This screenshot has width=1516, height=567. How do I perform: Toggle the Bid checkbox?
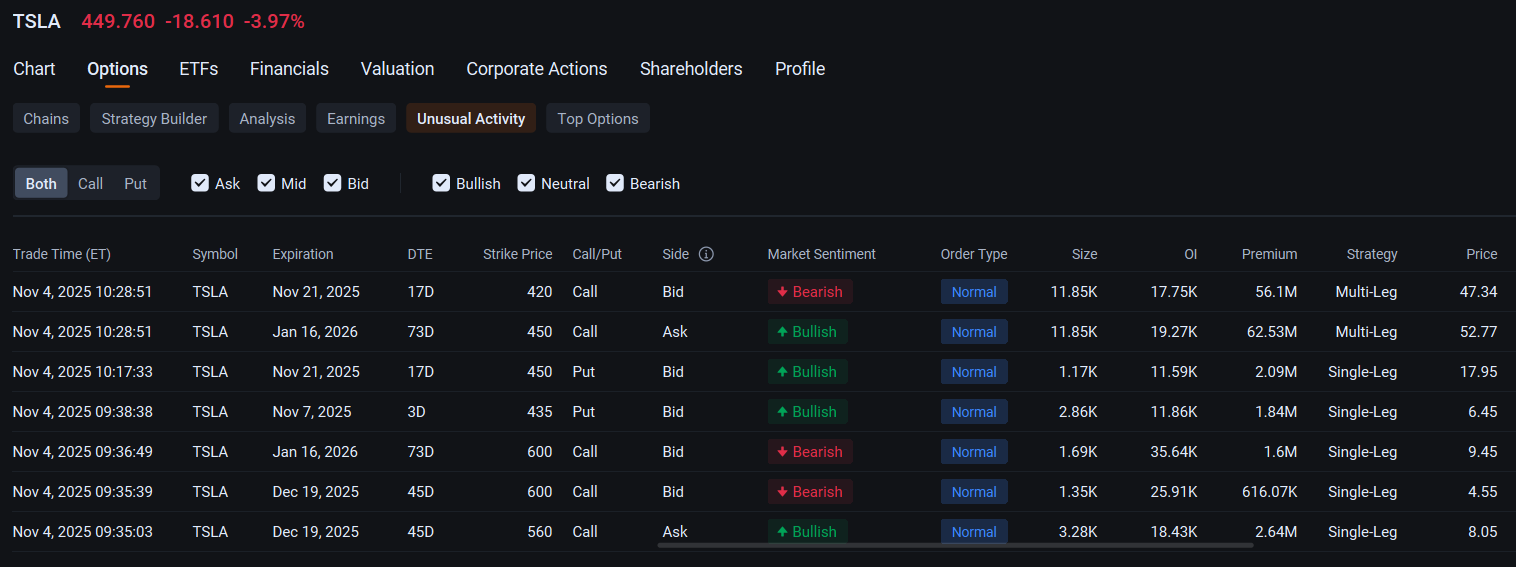(333, 183)
